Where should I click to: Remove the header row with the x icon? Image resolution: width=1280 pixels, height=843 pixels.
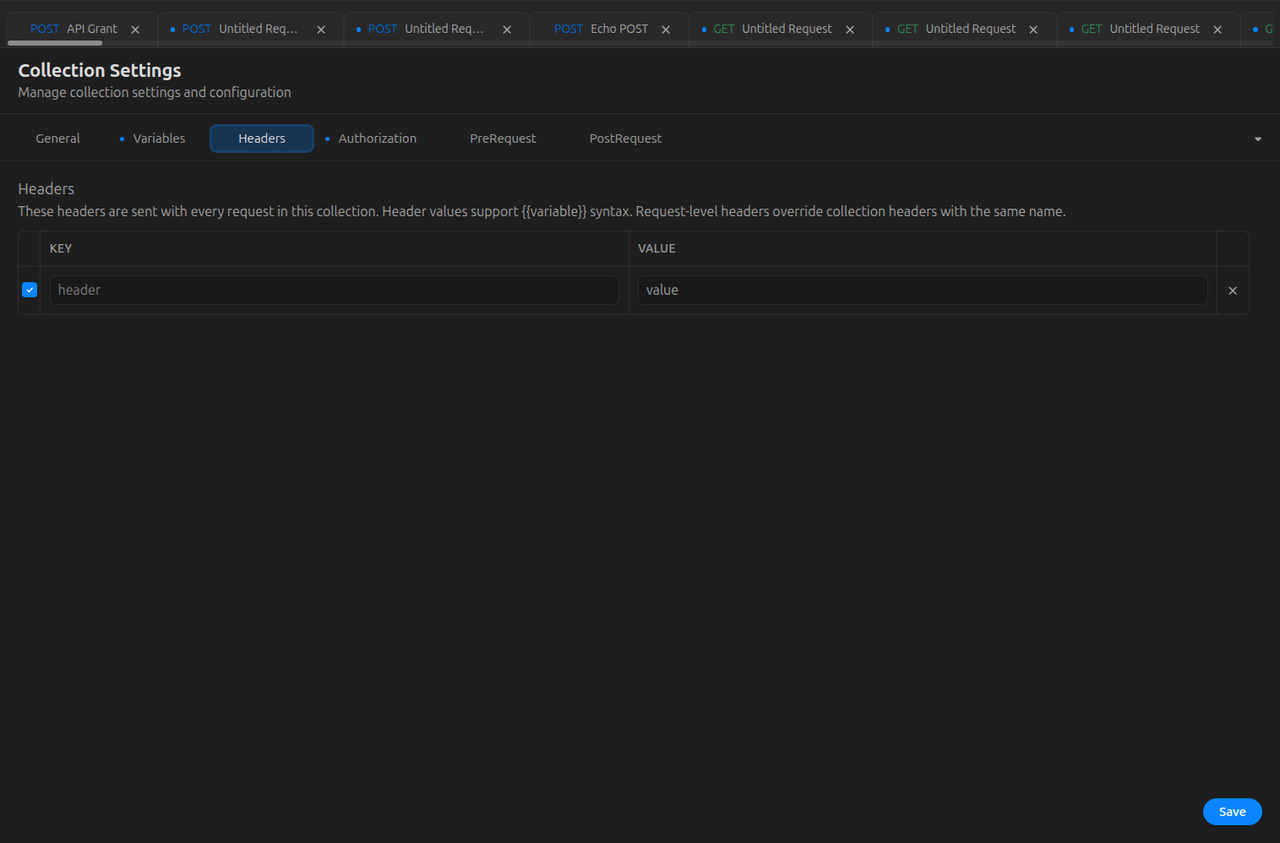(1232, 291)
